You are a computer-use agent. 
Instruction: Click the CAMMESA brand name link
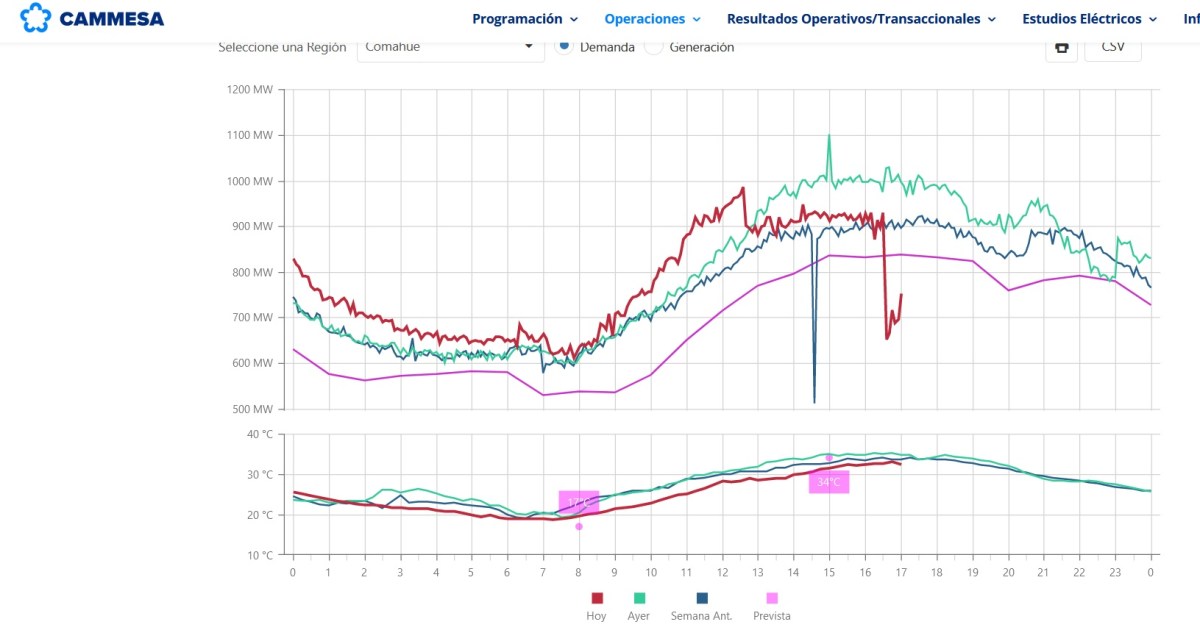tap(112, 19)
